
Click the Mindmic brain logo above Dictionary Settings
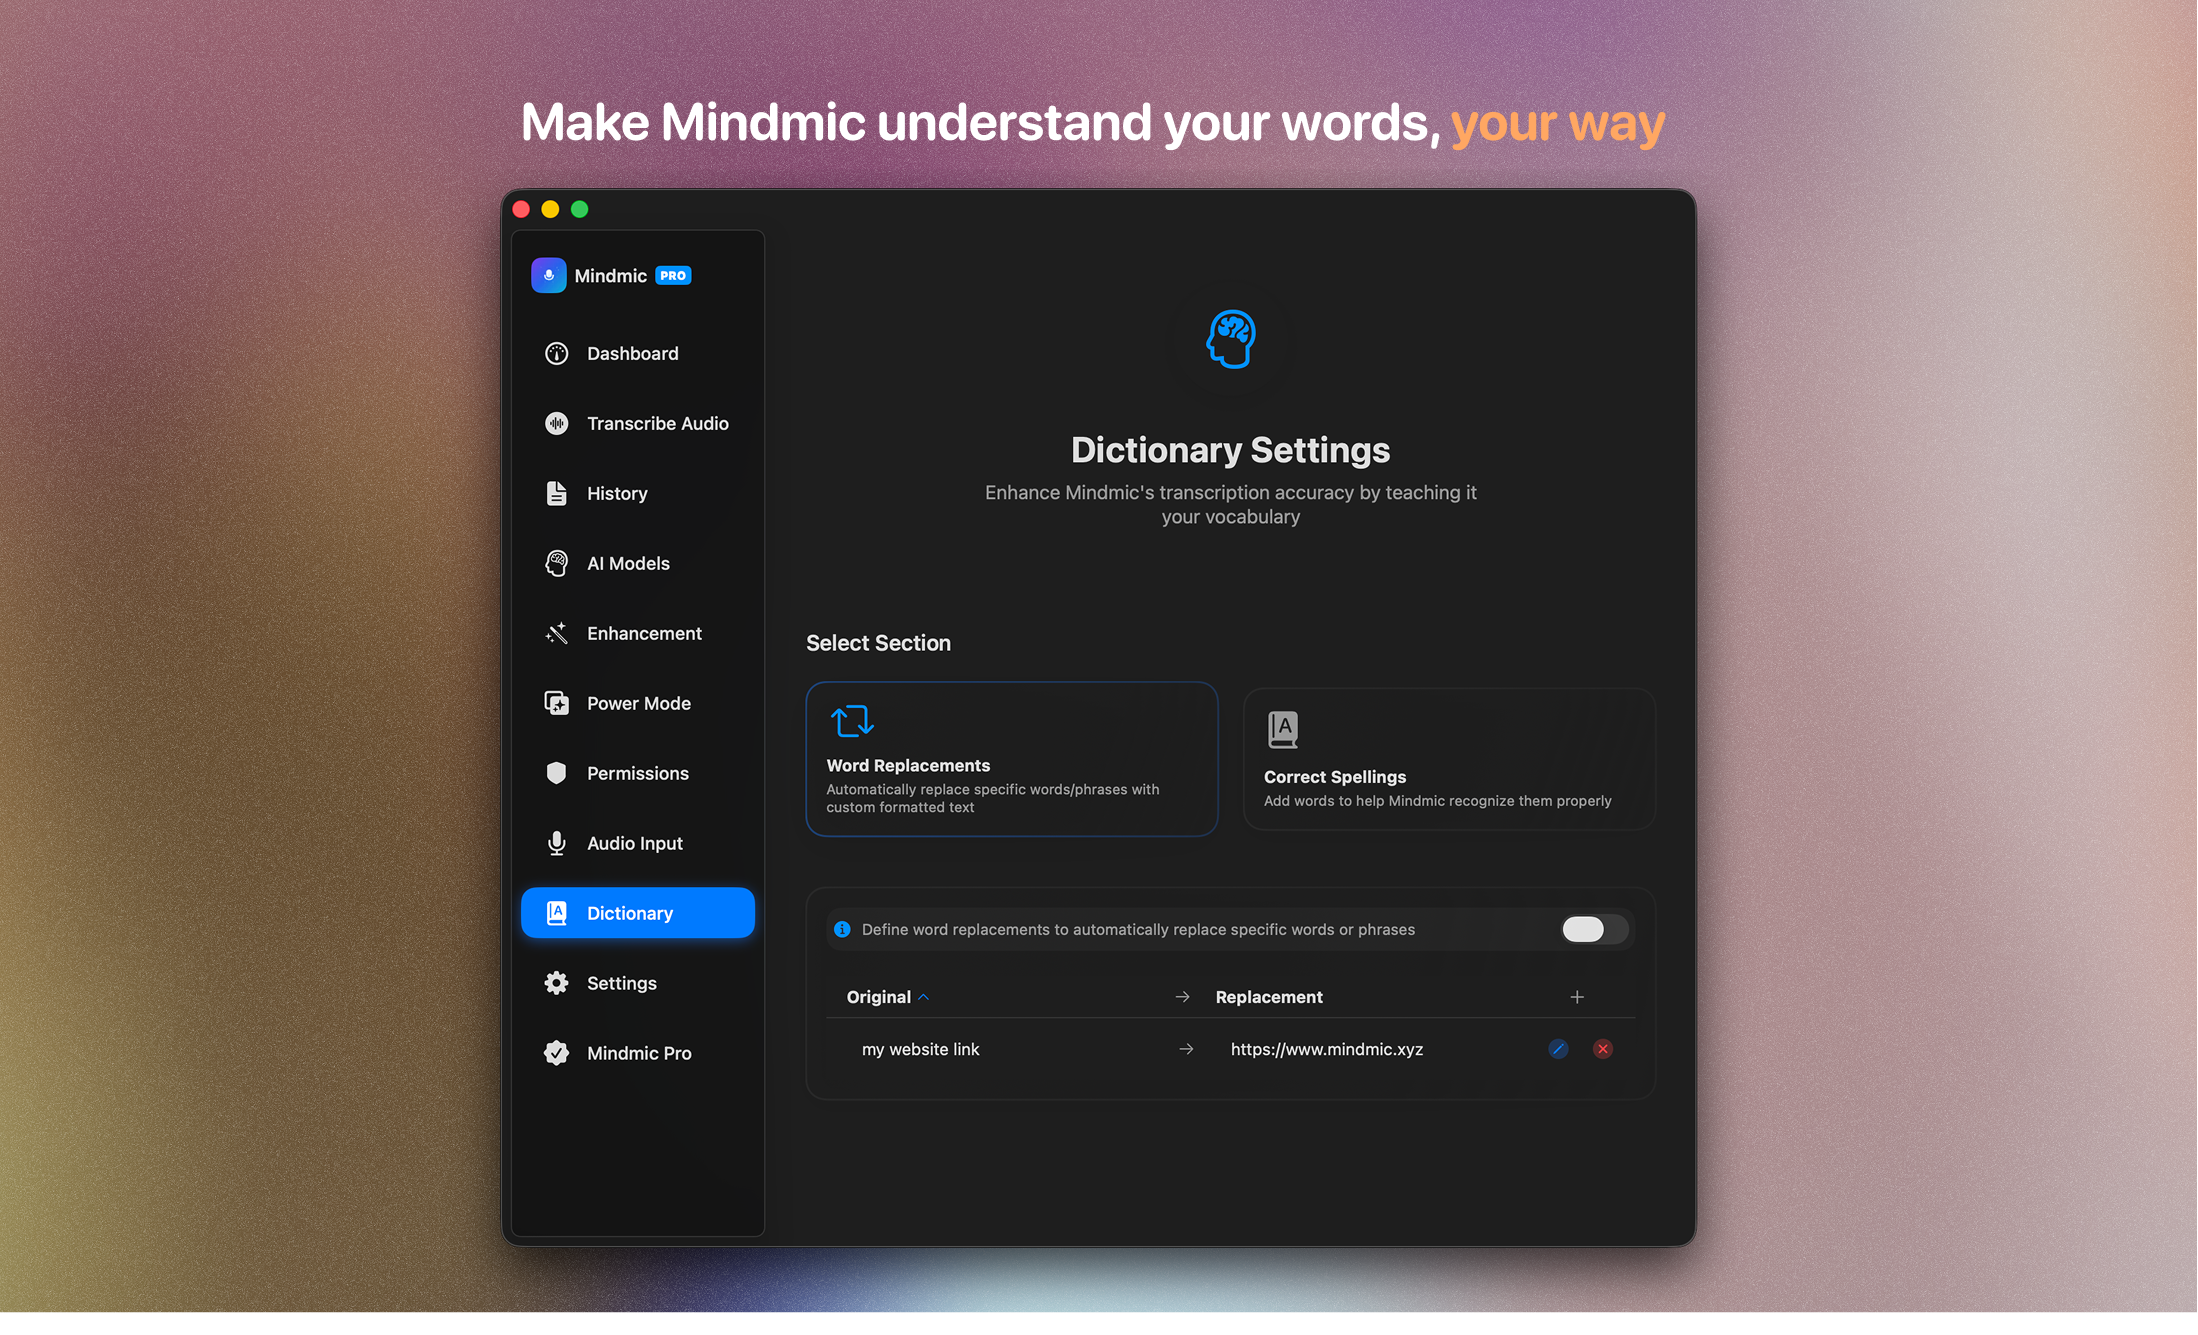(x=1230, y=340)
